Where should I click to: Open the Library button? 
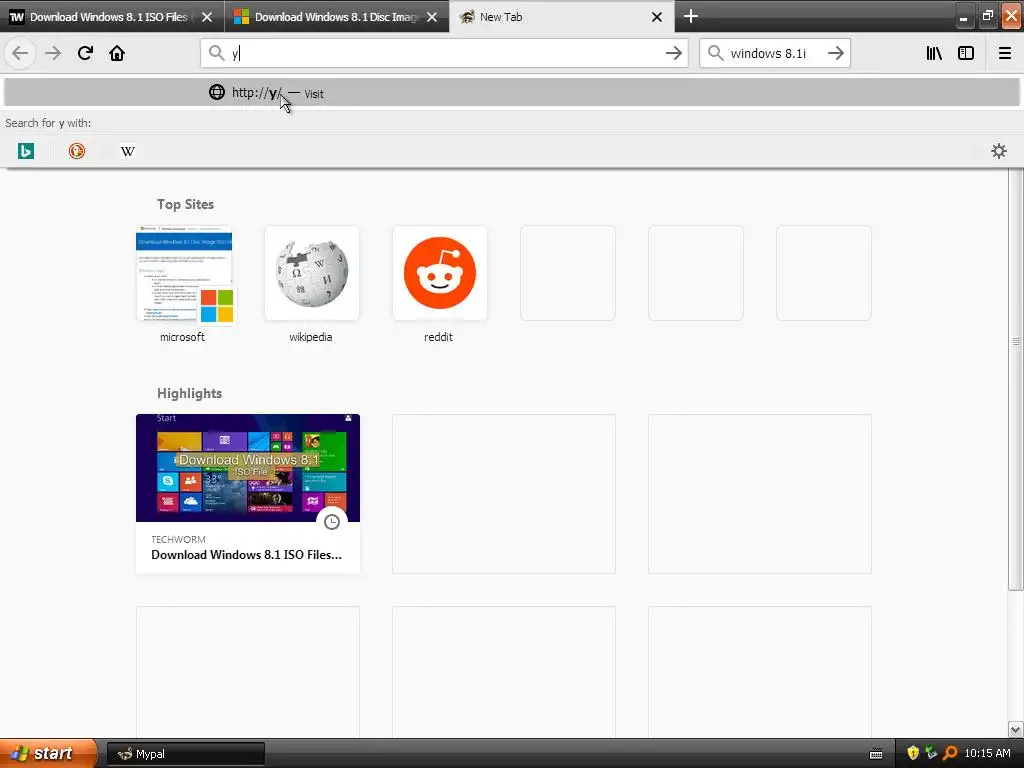point(934,53)
